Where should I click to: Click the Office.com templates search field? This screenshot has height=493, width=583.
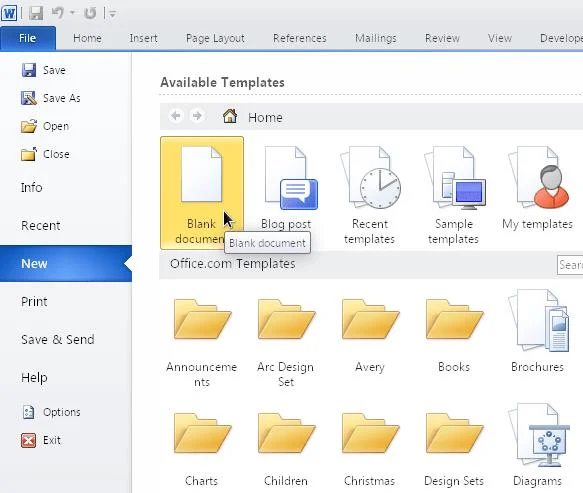pos(570,265)
